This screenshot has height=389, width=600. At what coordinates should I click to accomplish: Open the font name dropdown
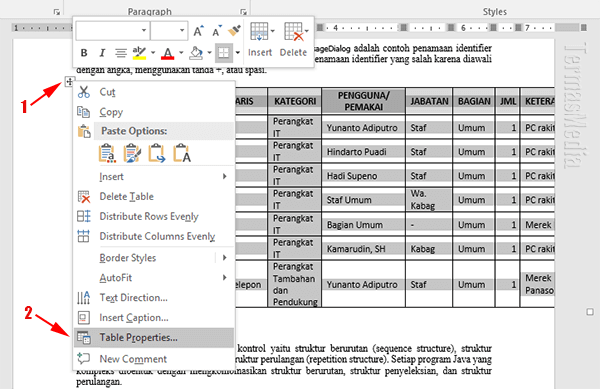144,30
